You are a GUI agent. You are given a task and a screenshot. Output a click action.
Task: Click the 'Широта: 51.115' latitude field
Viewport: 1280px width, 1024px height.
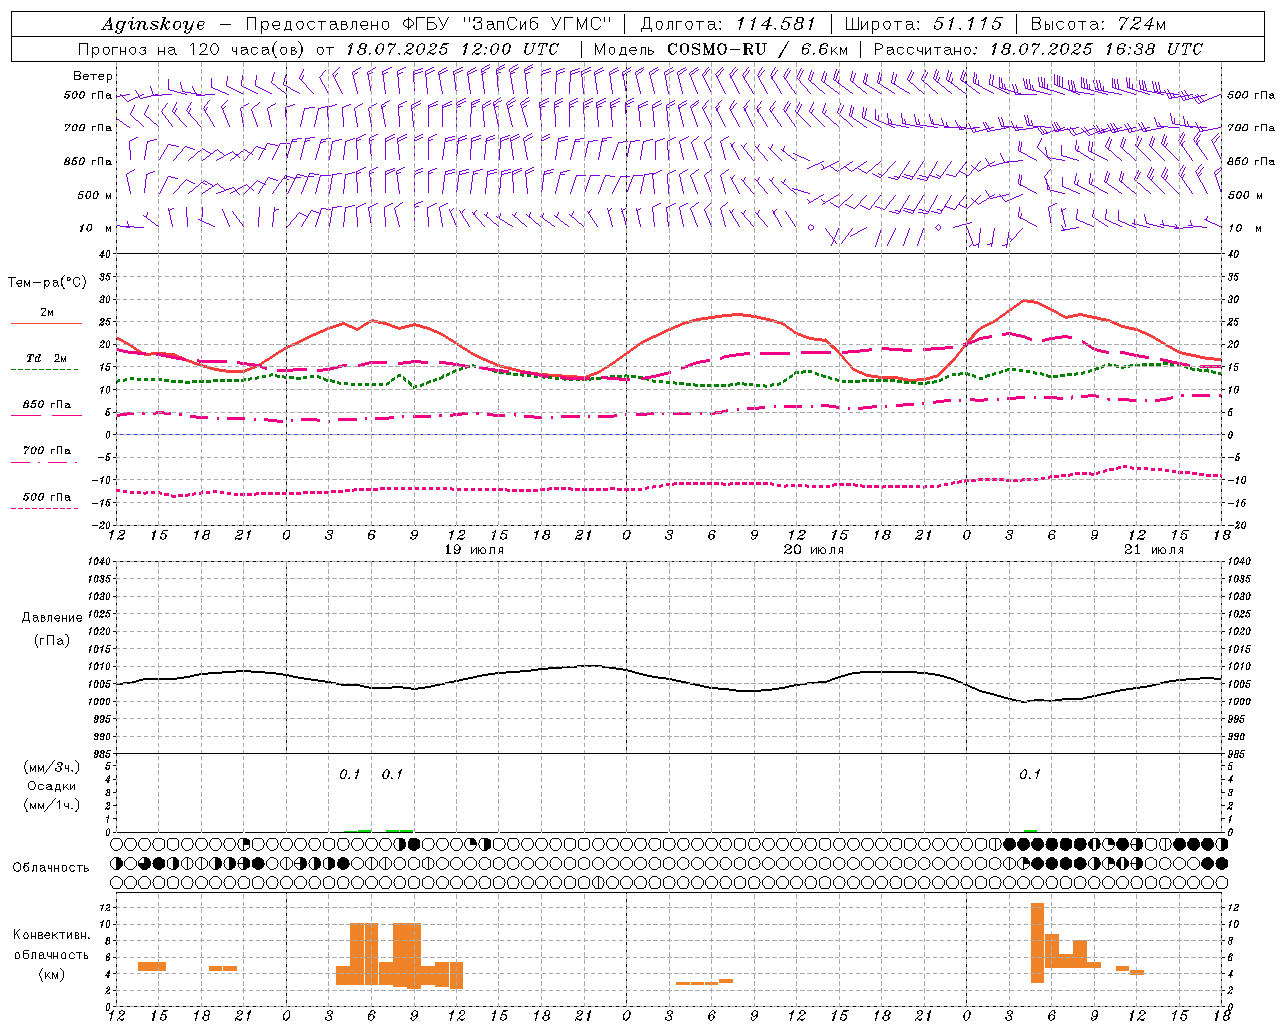click(923, 24)
